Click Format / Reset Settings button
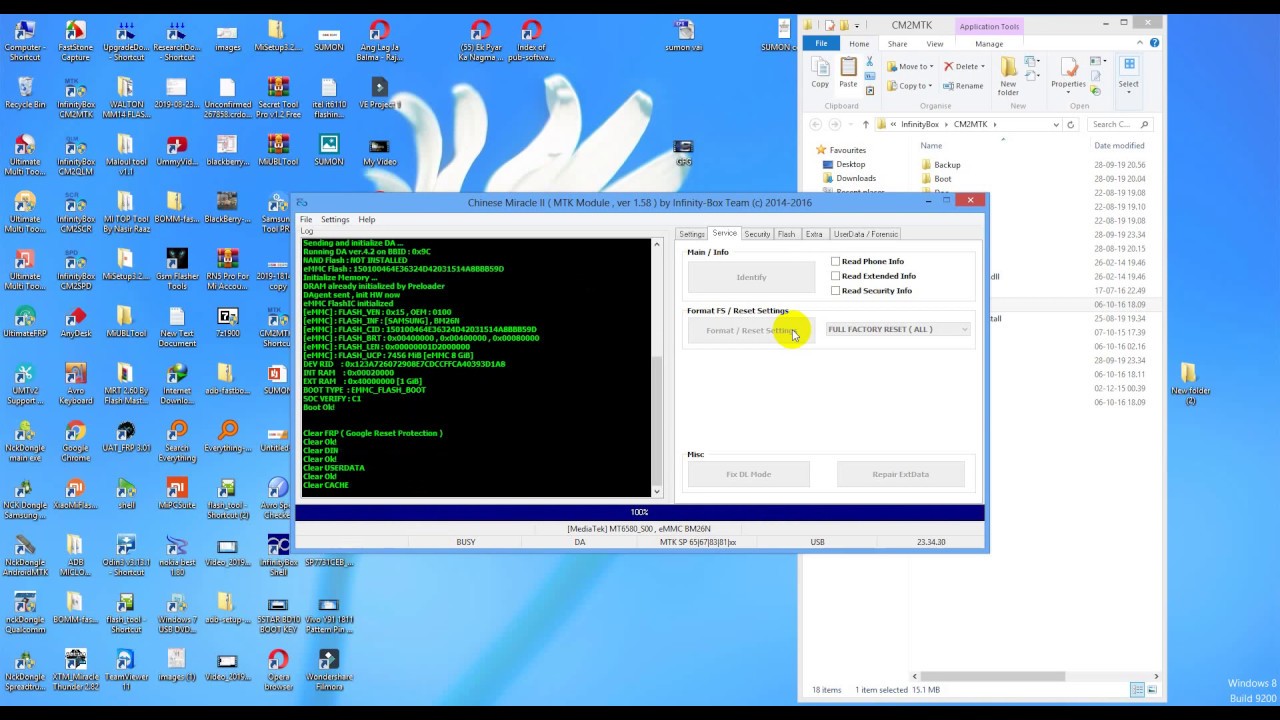 pos(752,331)
